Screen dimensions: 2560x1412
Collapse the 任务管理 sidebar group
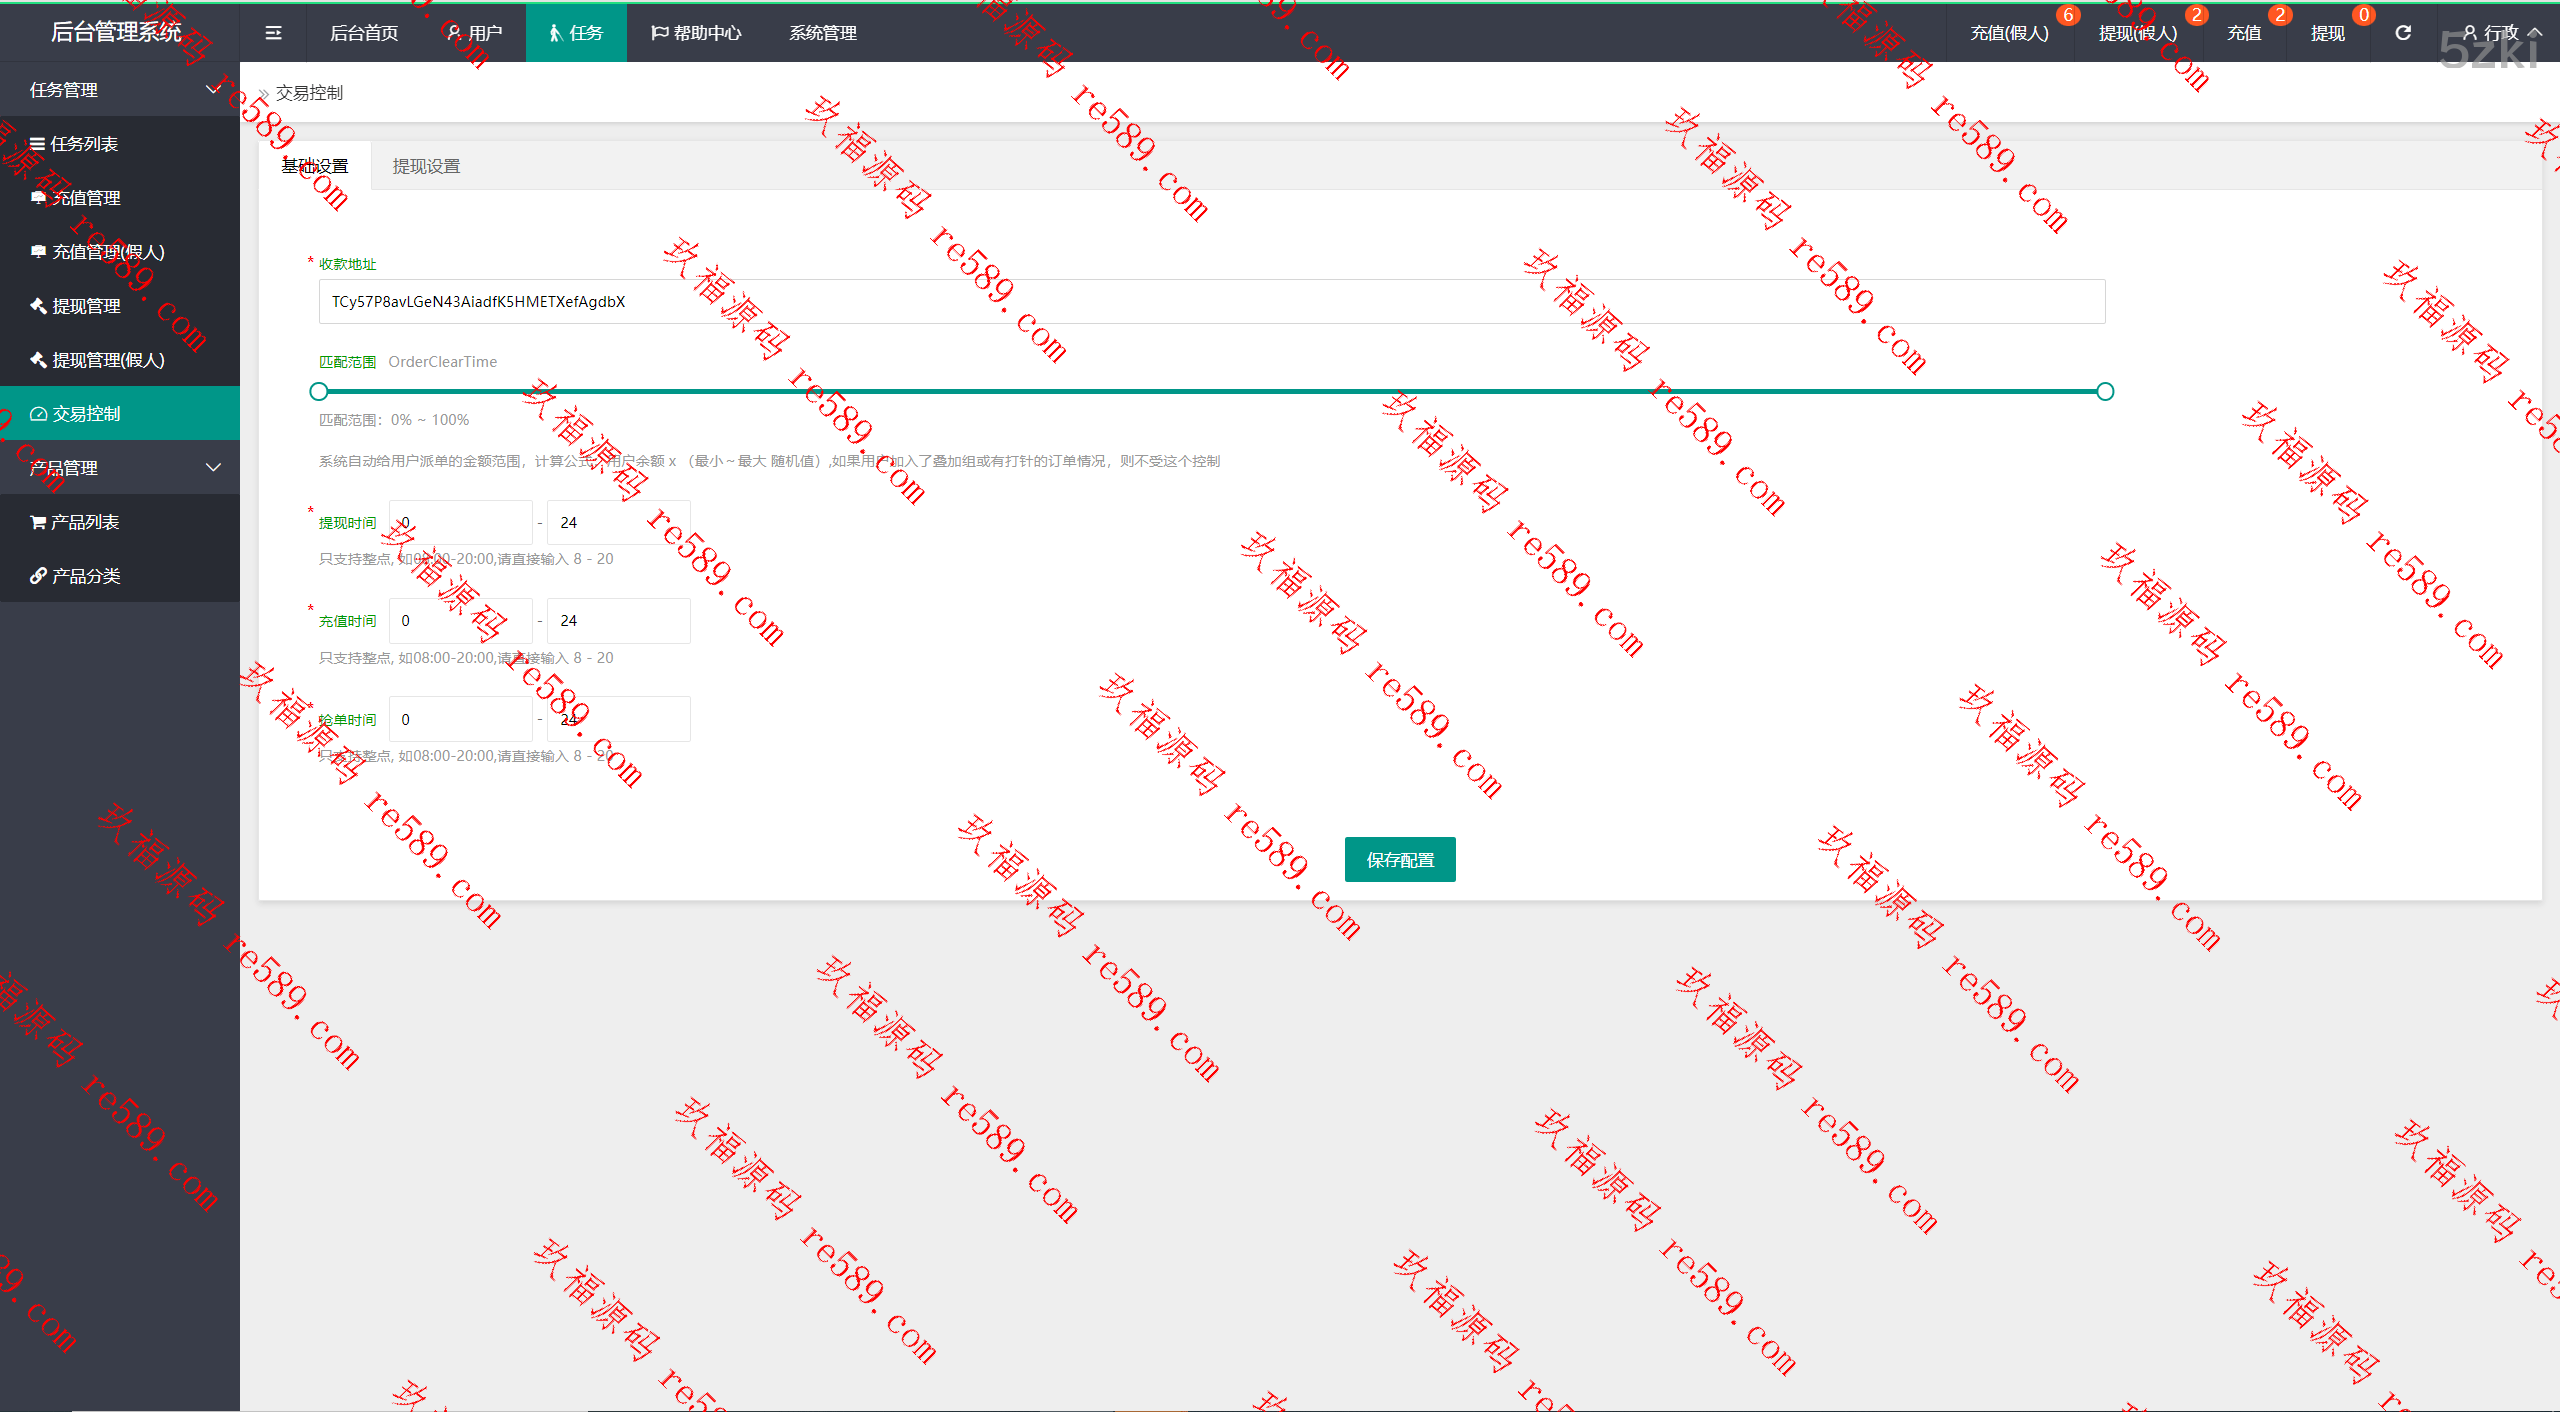120,90
